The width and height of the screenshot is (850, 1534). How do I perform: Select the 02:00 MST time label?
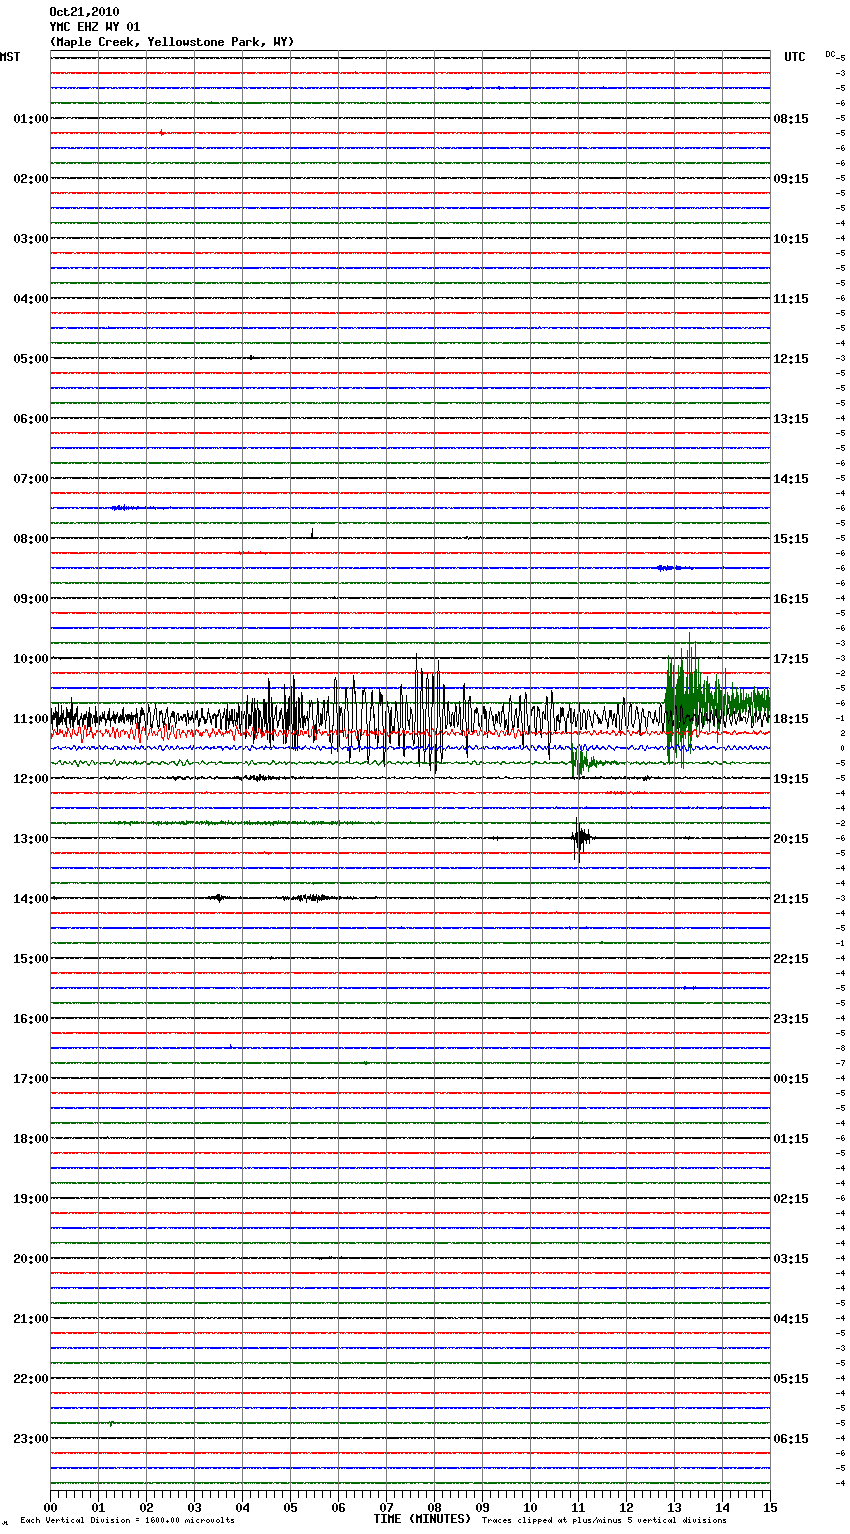tap(30, 179)
